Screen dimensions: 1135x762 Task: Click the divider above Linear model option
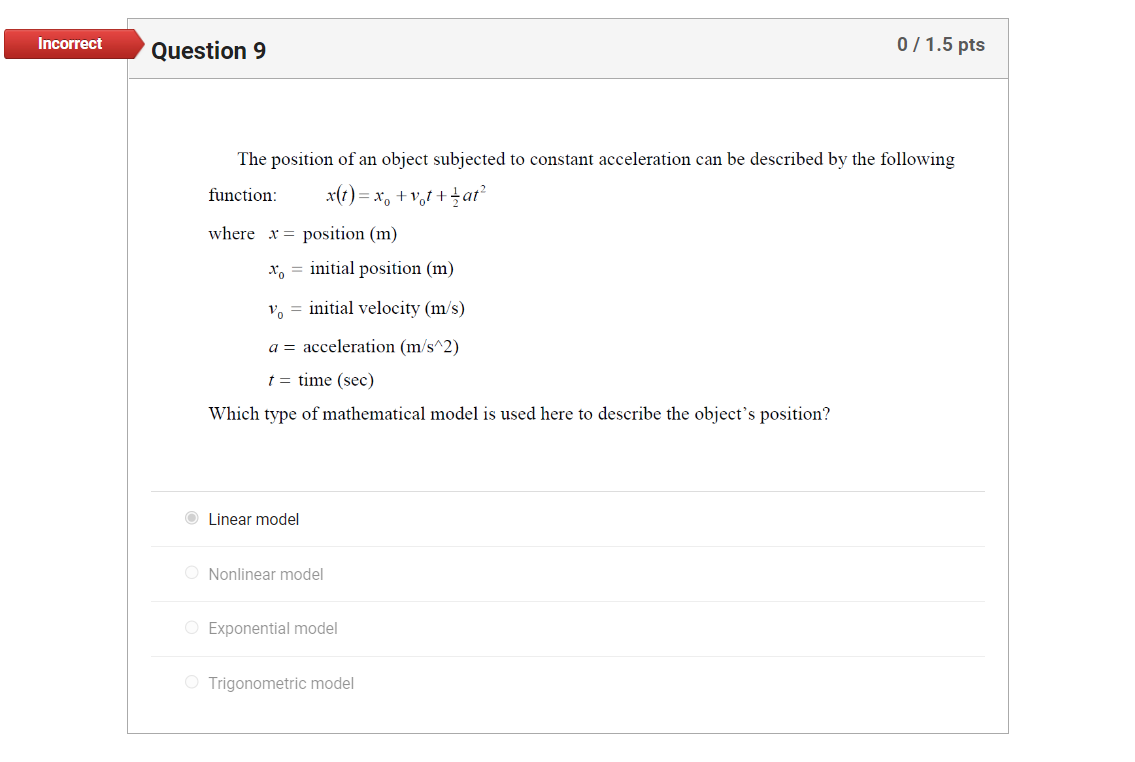568,491
